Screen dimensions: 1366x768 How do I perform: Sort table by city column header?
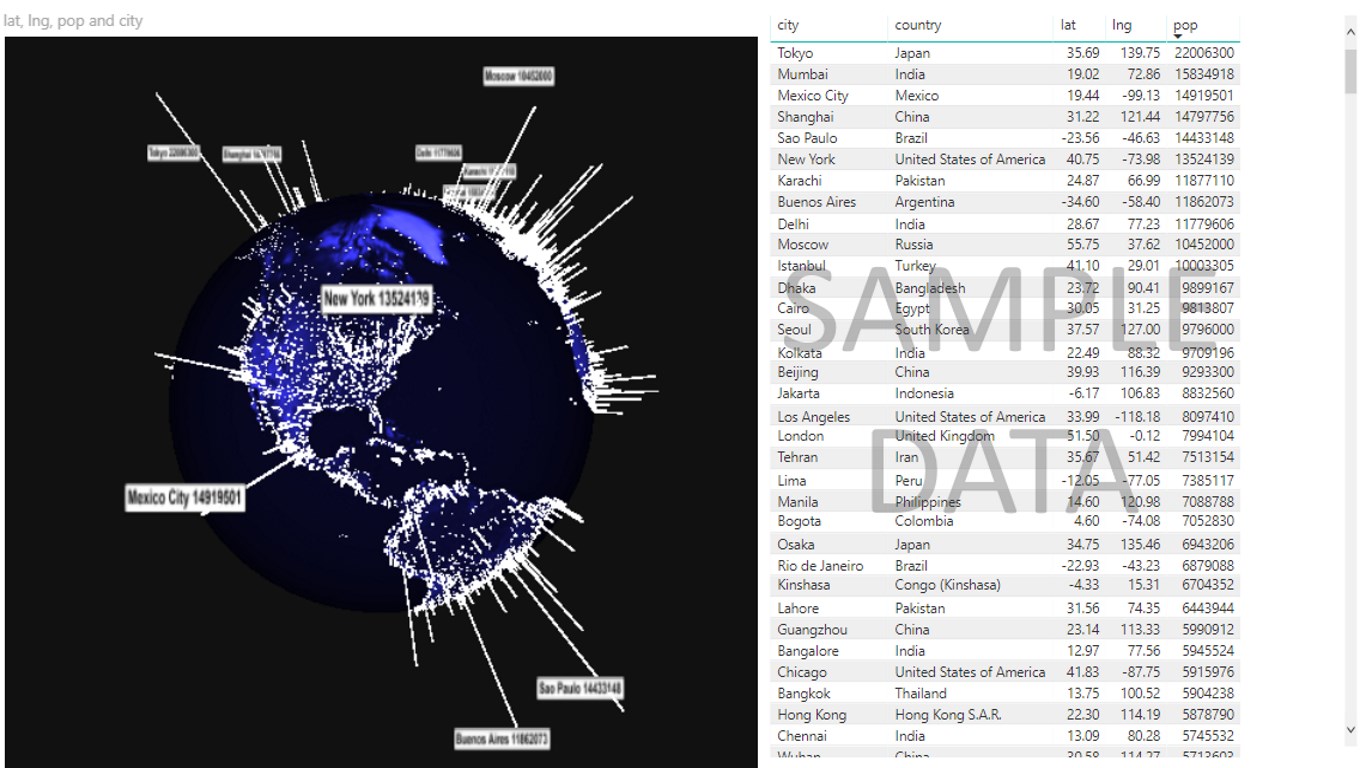tap(789, 25)
